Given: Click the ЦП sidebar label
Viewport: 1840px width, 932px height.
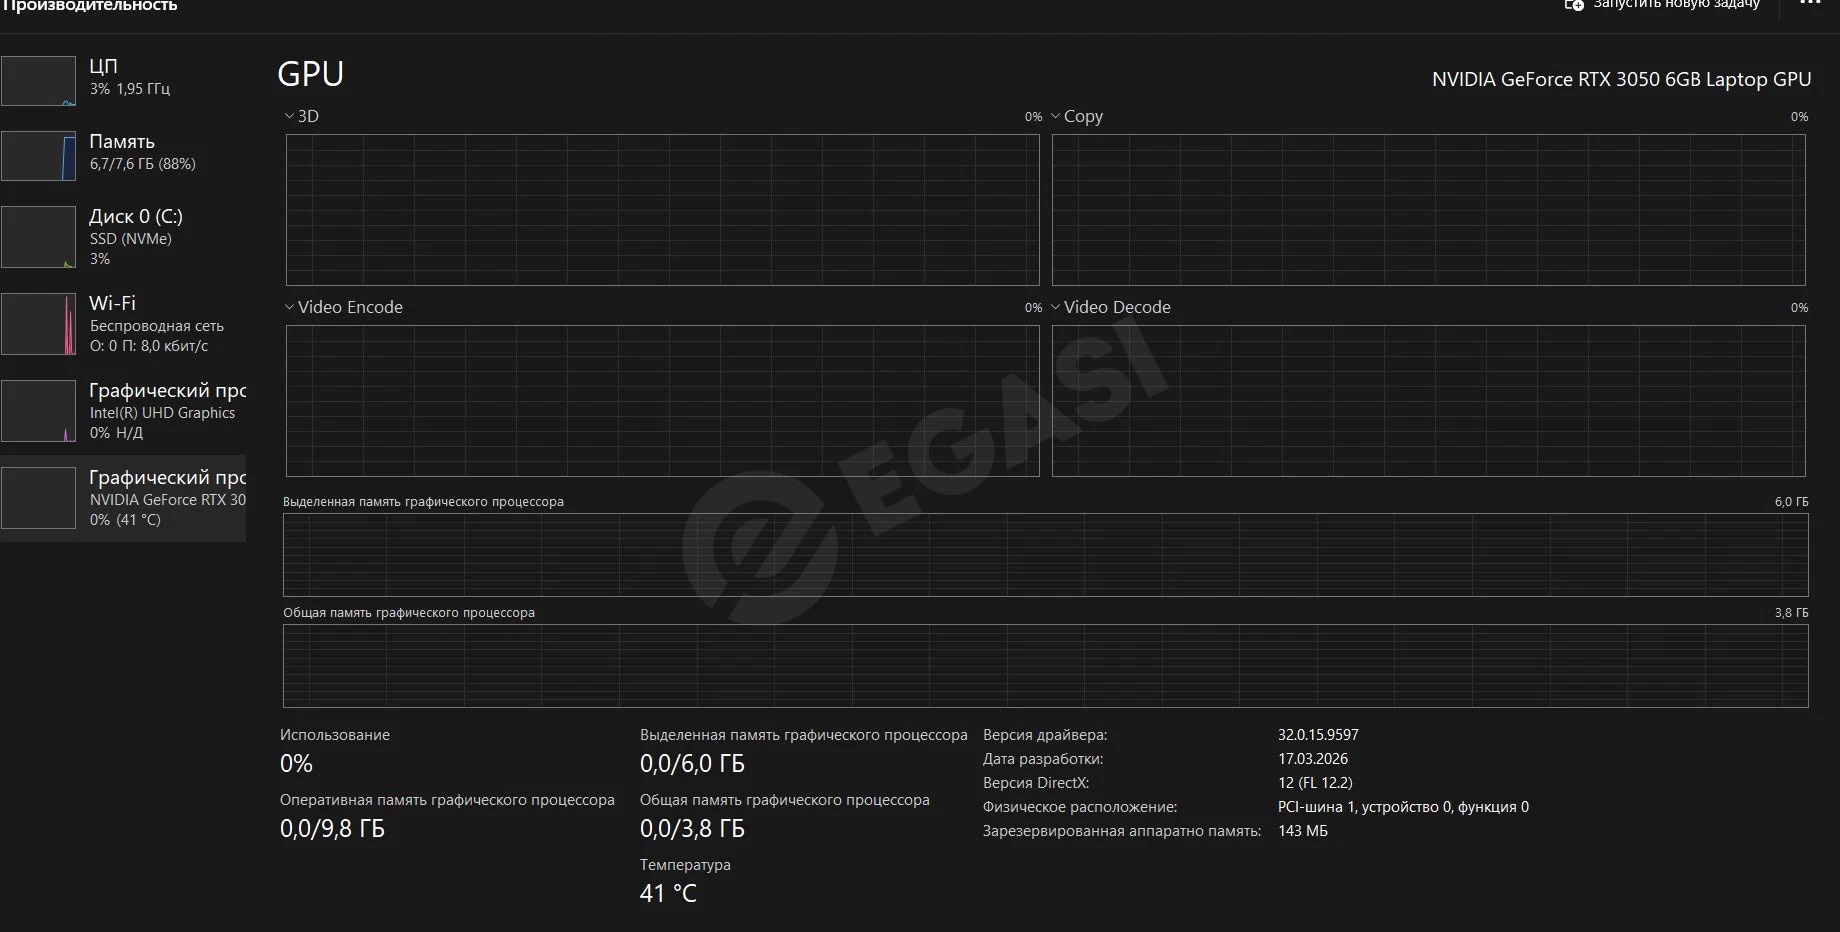Looking at the screenshot, I should [x=103, y=66].
